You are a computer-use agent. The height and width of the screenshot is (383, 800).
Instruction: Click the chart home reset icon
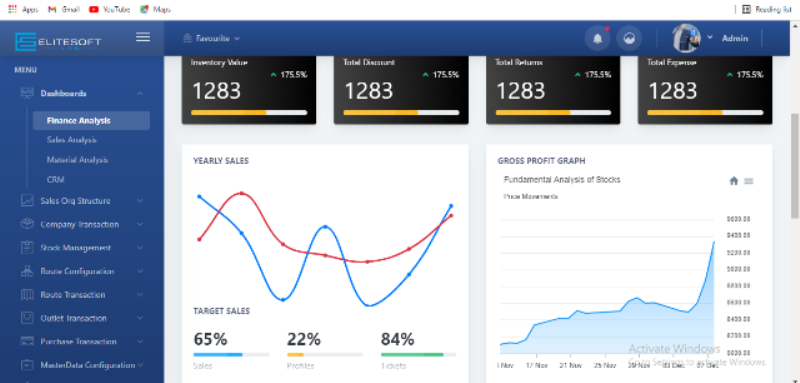[x=734, y=181]
